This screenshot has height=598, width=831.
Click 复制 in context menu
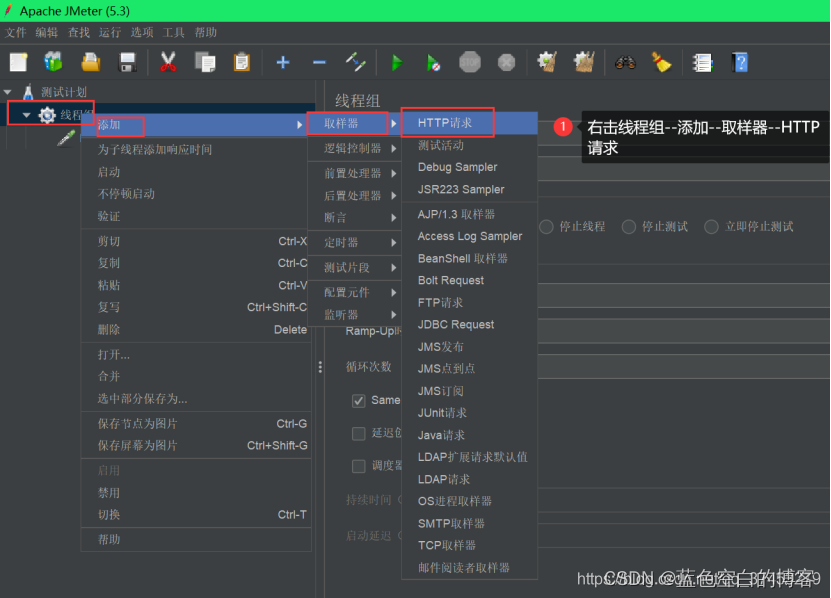pos(195,263)
